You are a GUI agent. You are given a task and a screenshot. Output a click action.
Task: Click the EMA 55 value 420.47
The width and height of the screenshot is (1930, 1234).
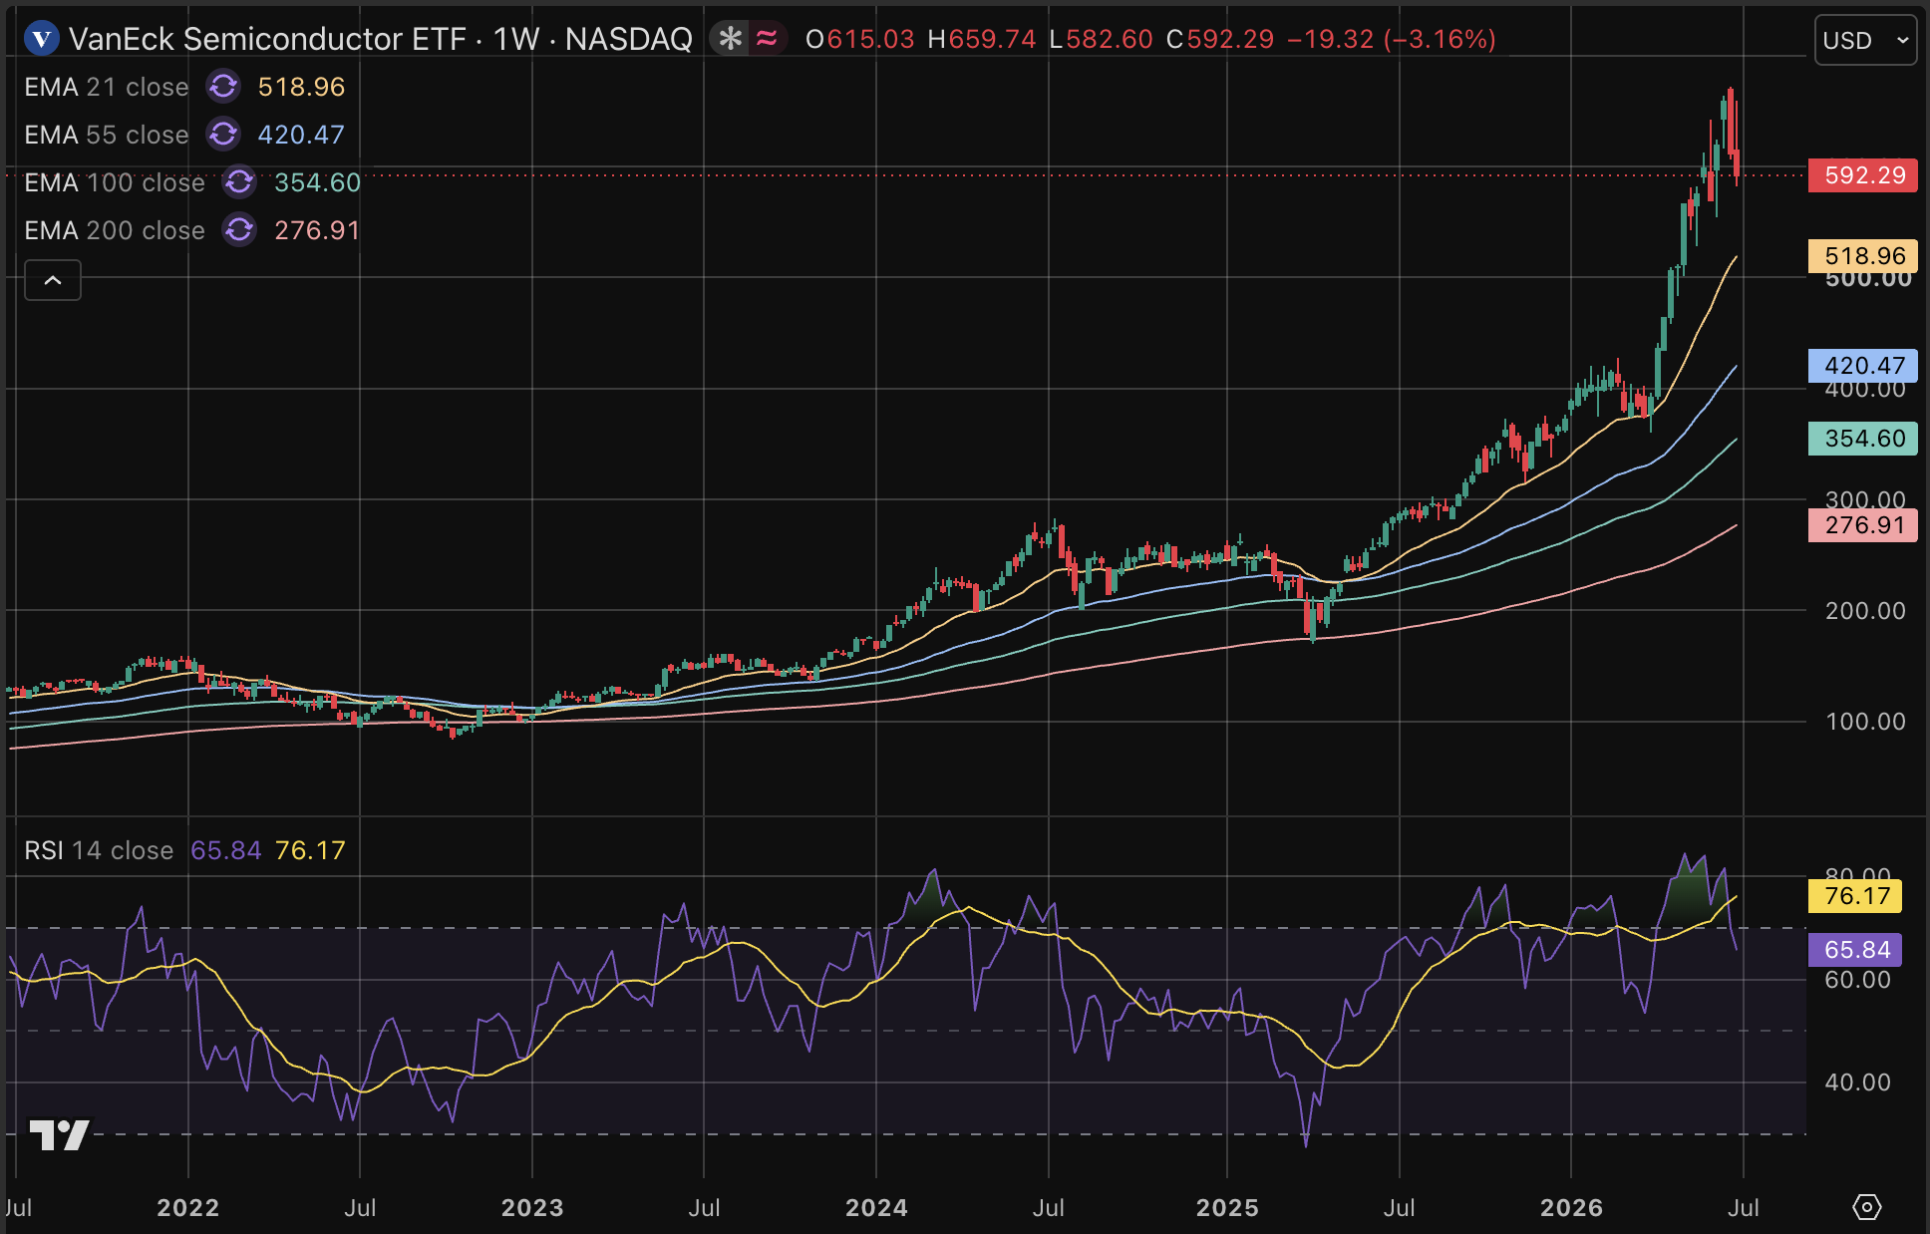click(x=301, y=134)
